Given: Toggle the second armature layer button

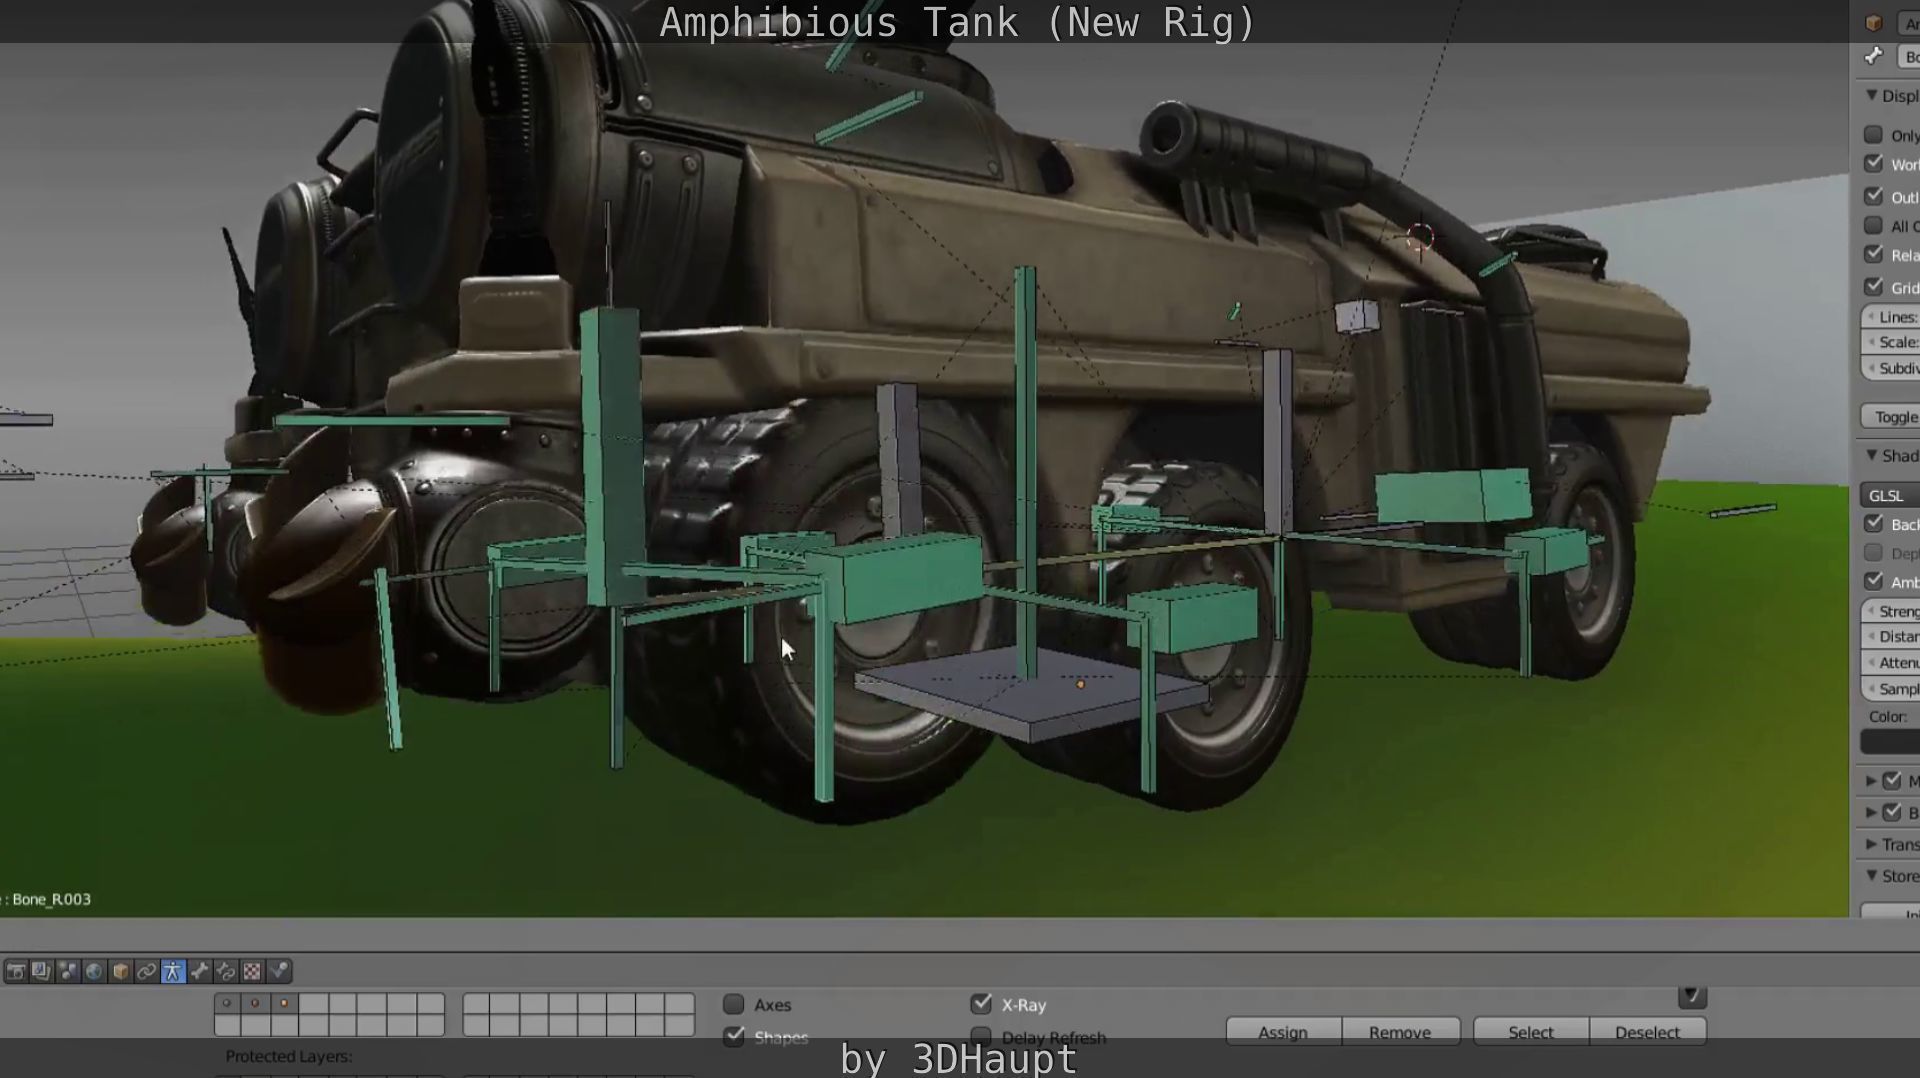Looking at the screenshot, I should click(256, 1003).
